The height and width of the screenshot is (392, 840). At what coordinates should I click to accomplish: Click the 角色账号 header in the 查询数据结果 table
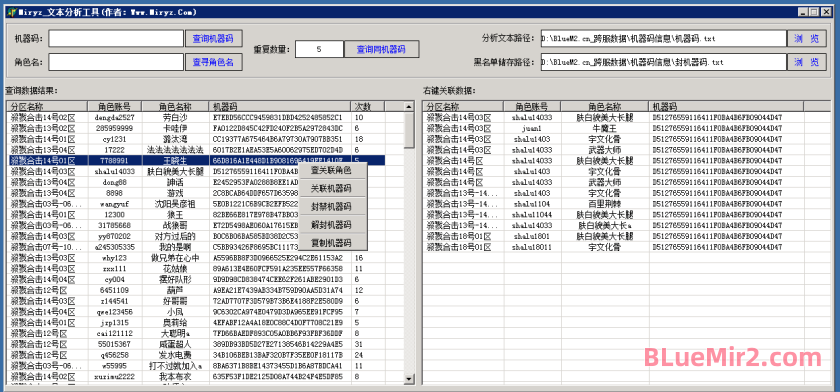click(x=115, y=106)
